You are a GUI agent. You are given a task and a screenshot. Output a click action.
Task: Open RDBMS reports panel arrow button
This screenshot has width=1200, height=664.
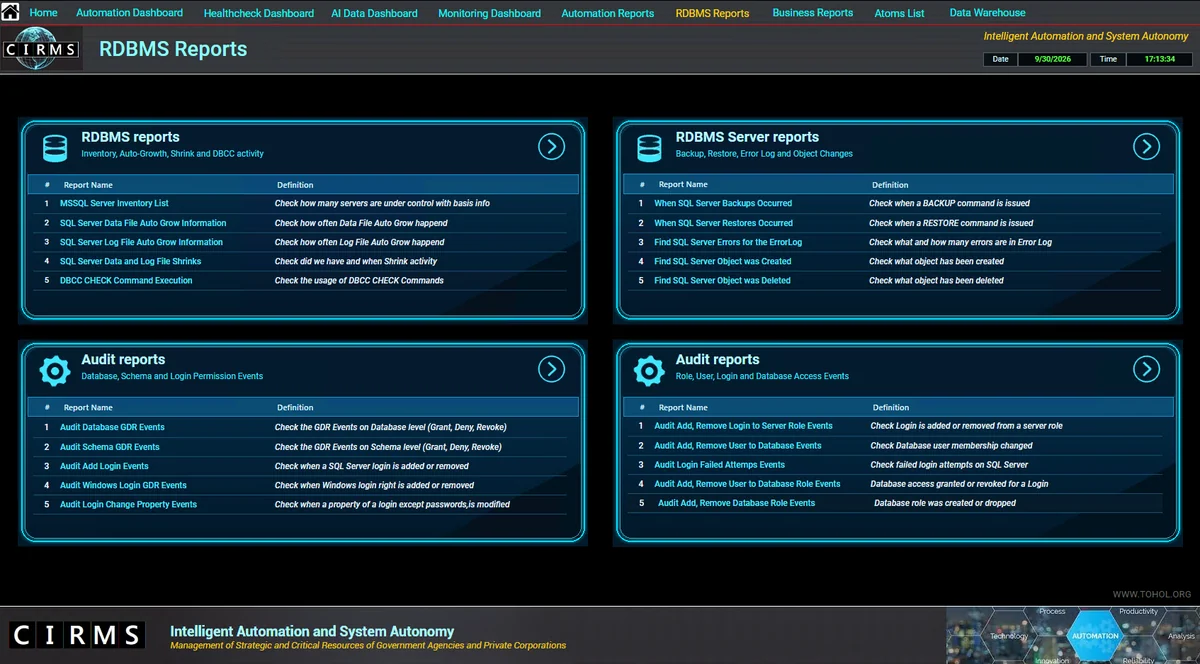tap(551, 147)
